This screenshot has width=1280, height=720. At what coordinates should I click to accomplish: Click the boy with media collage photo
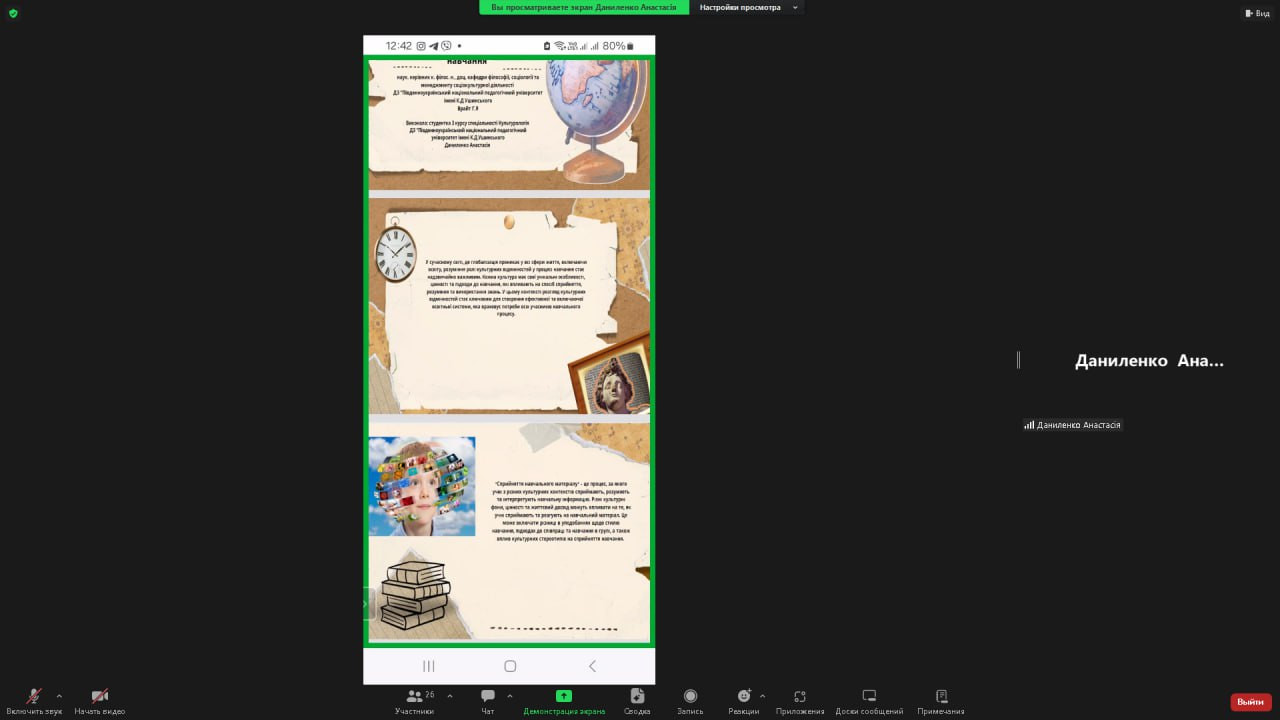[x=422, y=486]
